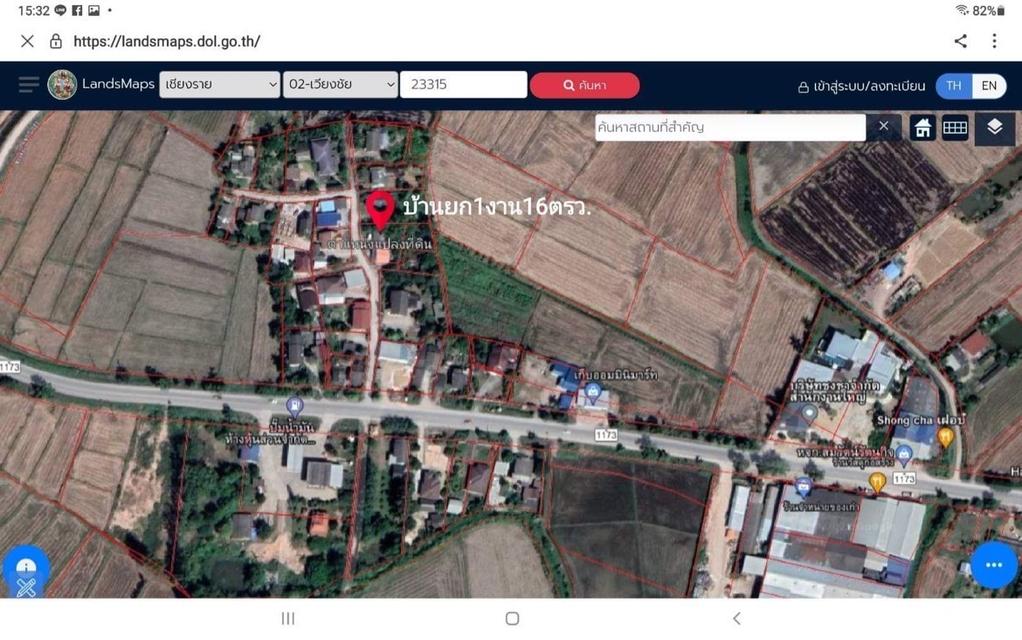Switch language to TH
This screenshot has height=640, width=1022.
(x=954, y=86)
